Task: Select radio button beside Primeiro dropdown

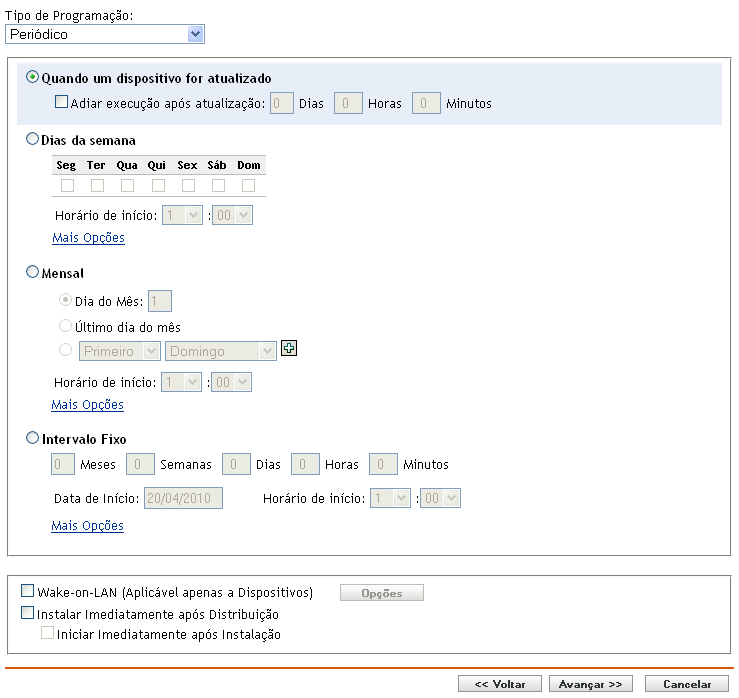Action: click(x=65, y=350)
